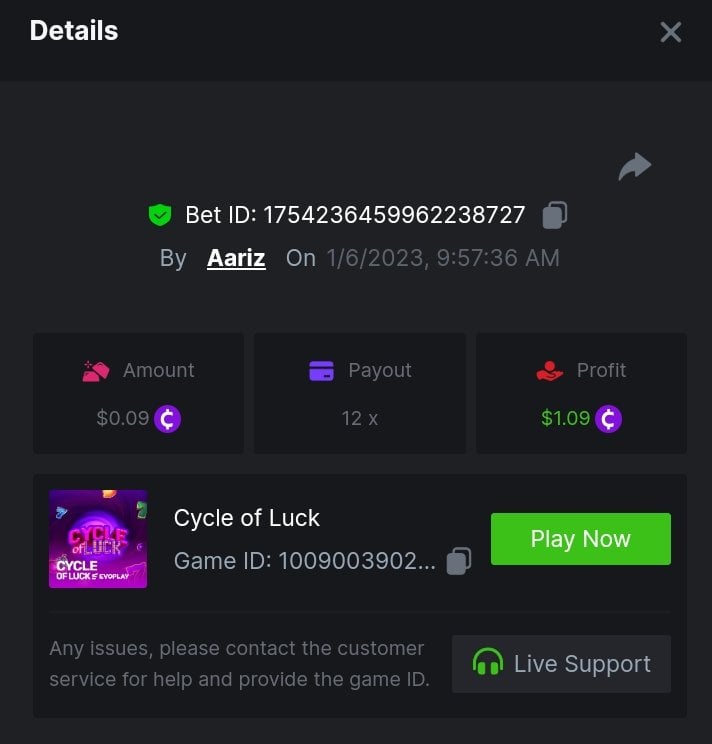Open Live Support chat

(561, 664)
